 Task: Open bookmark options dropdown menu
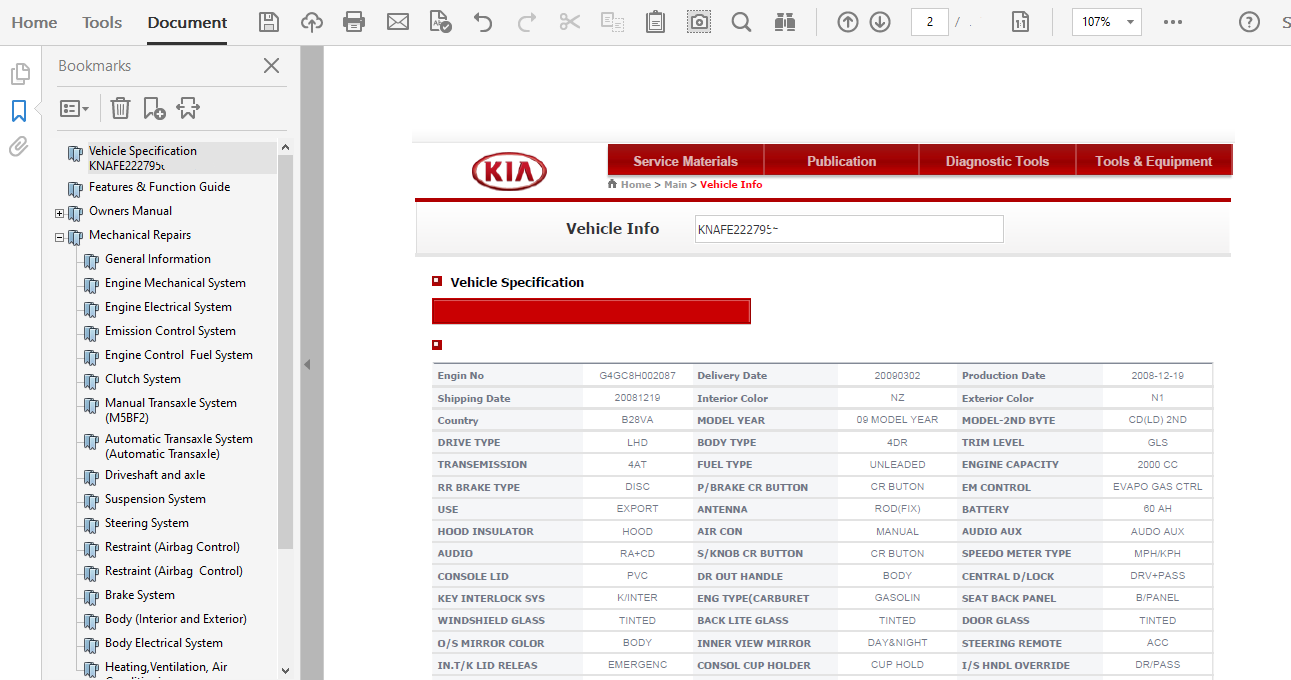tap(74, 108)
